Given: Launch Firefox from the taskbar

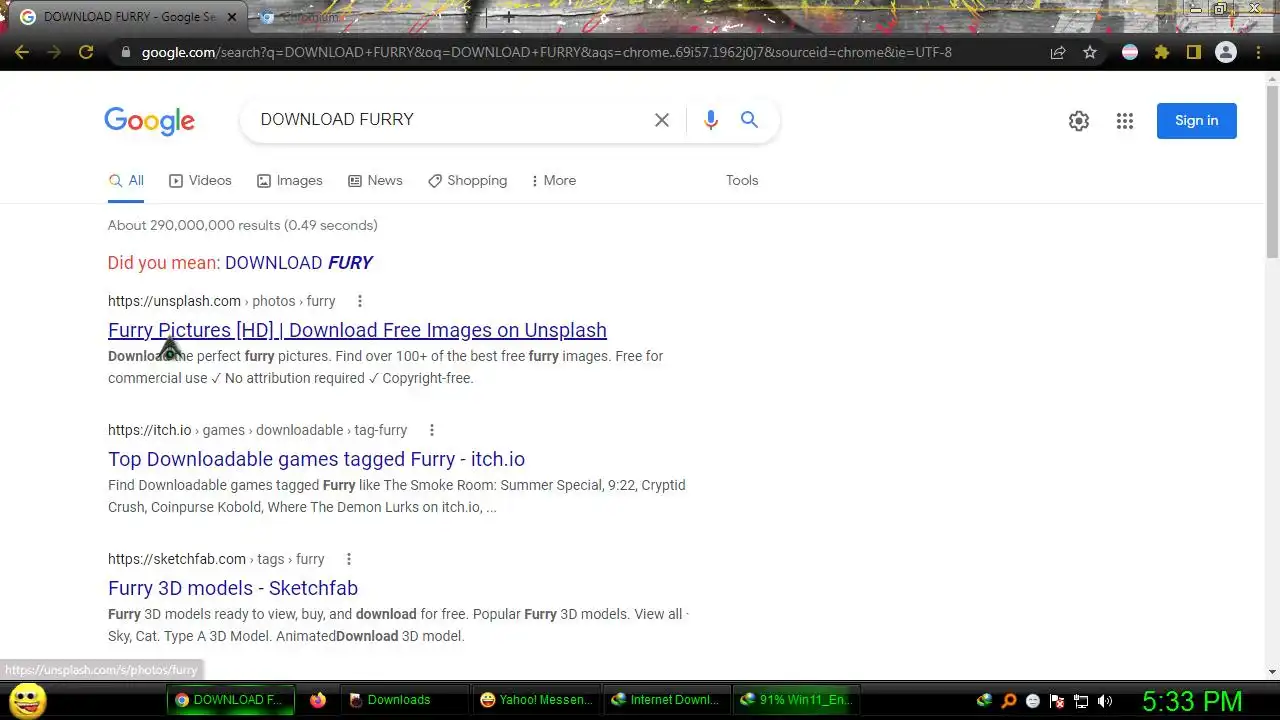Looking at the screenshot, I should 318,700.
